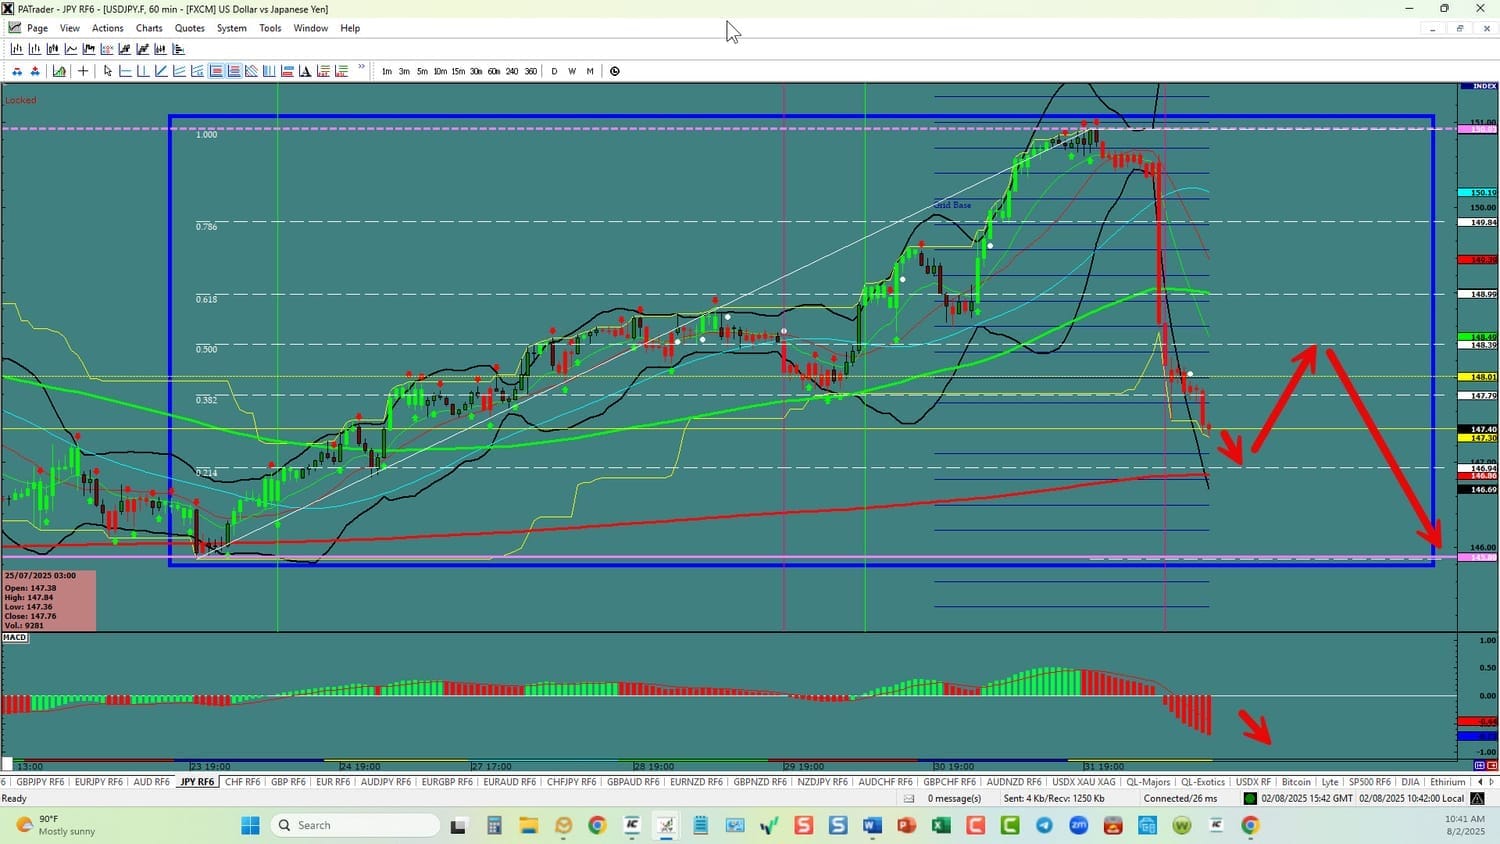Click the envelope messages icon in status bar
Viewport: 1500px width, 844px height.
tap(909, 798)
